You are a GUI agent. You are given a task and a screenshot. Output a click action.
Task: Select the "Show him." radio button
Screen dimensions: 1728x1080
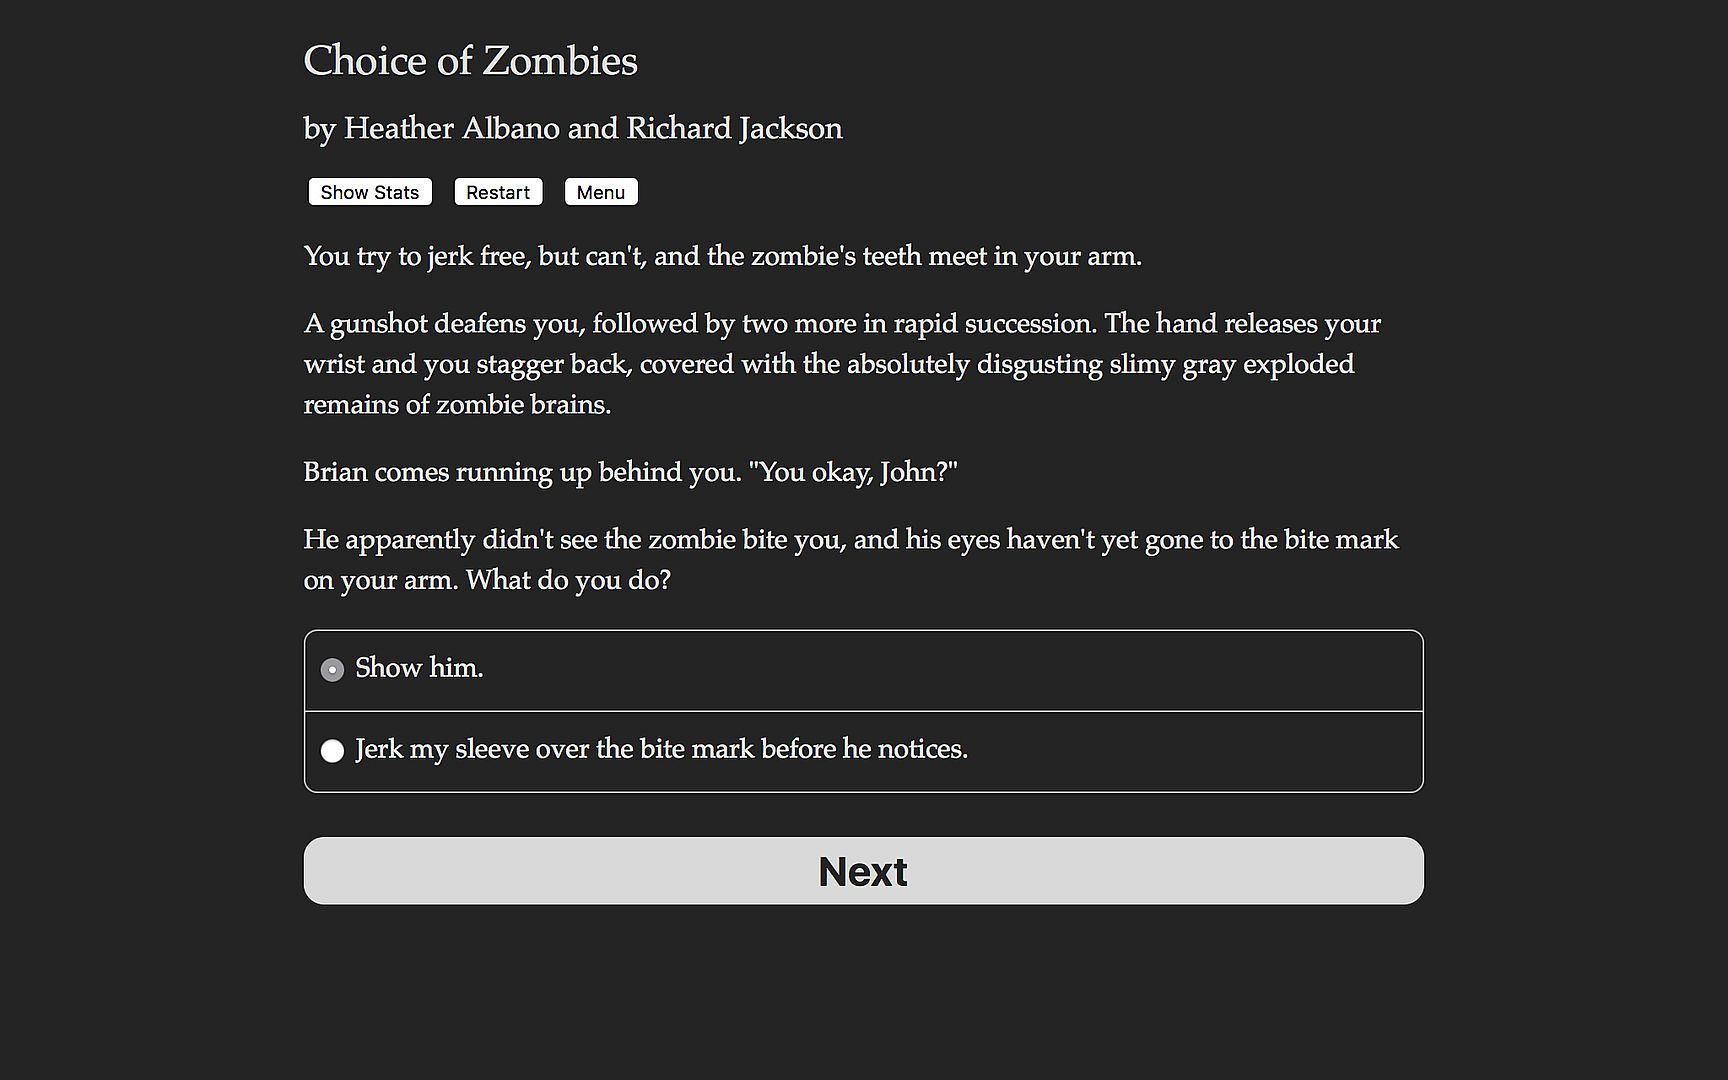[332, 669]
